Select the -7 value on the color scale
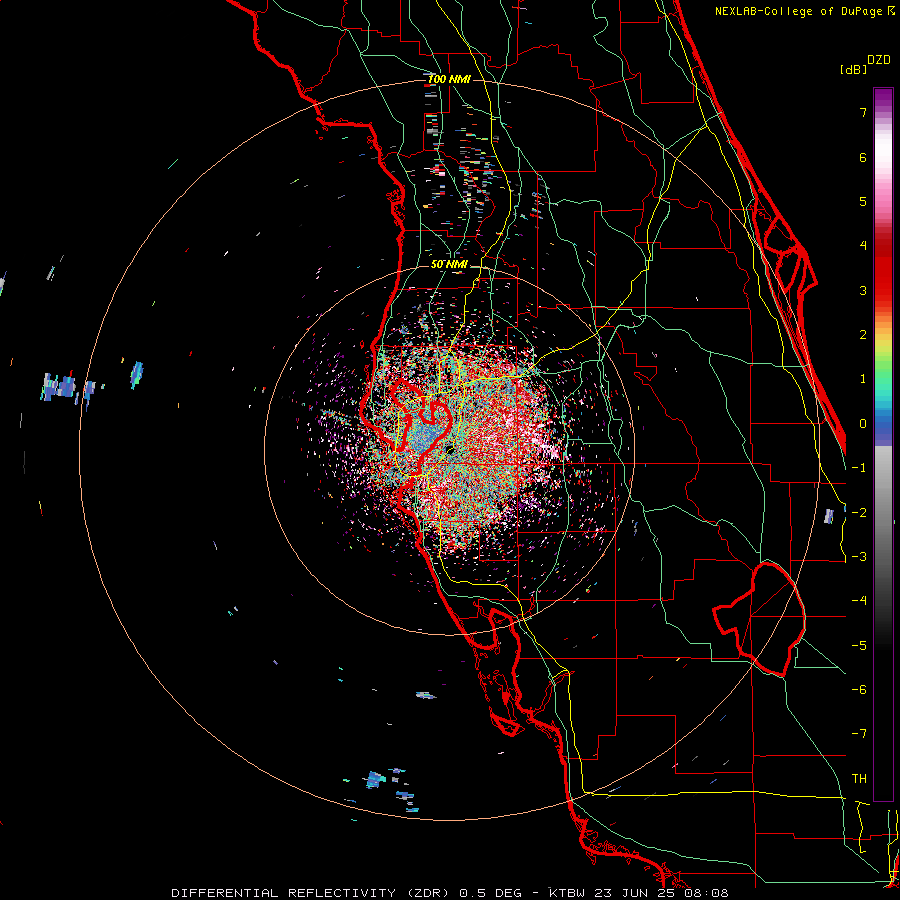This screenshot has height=900, width=900. [859, 734]
